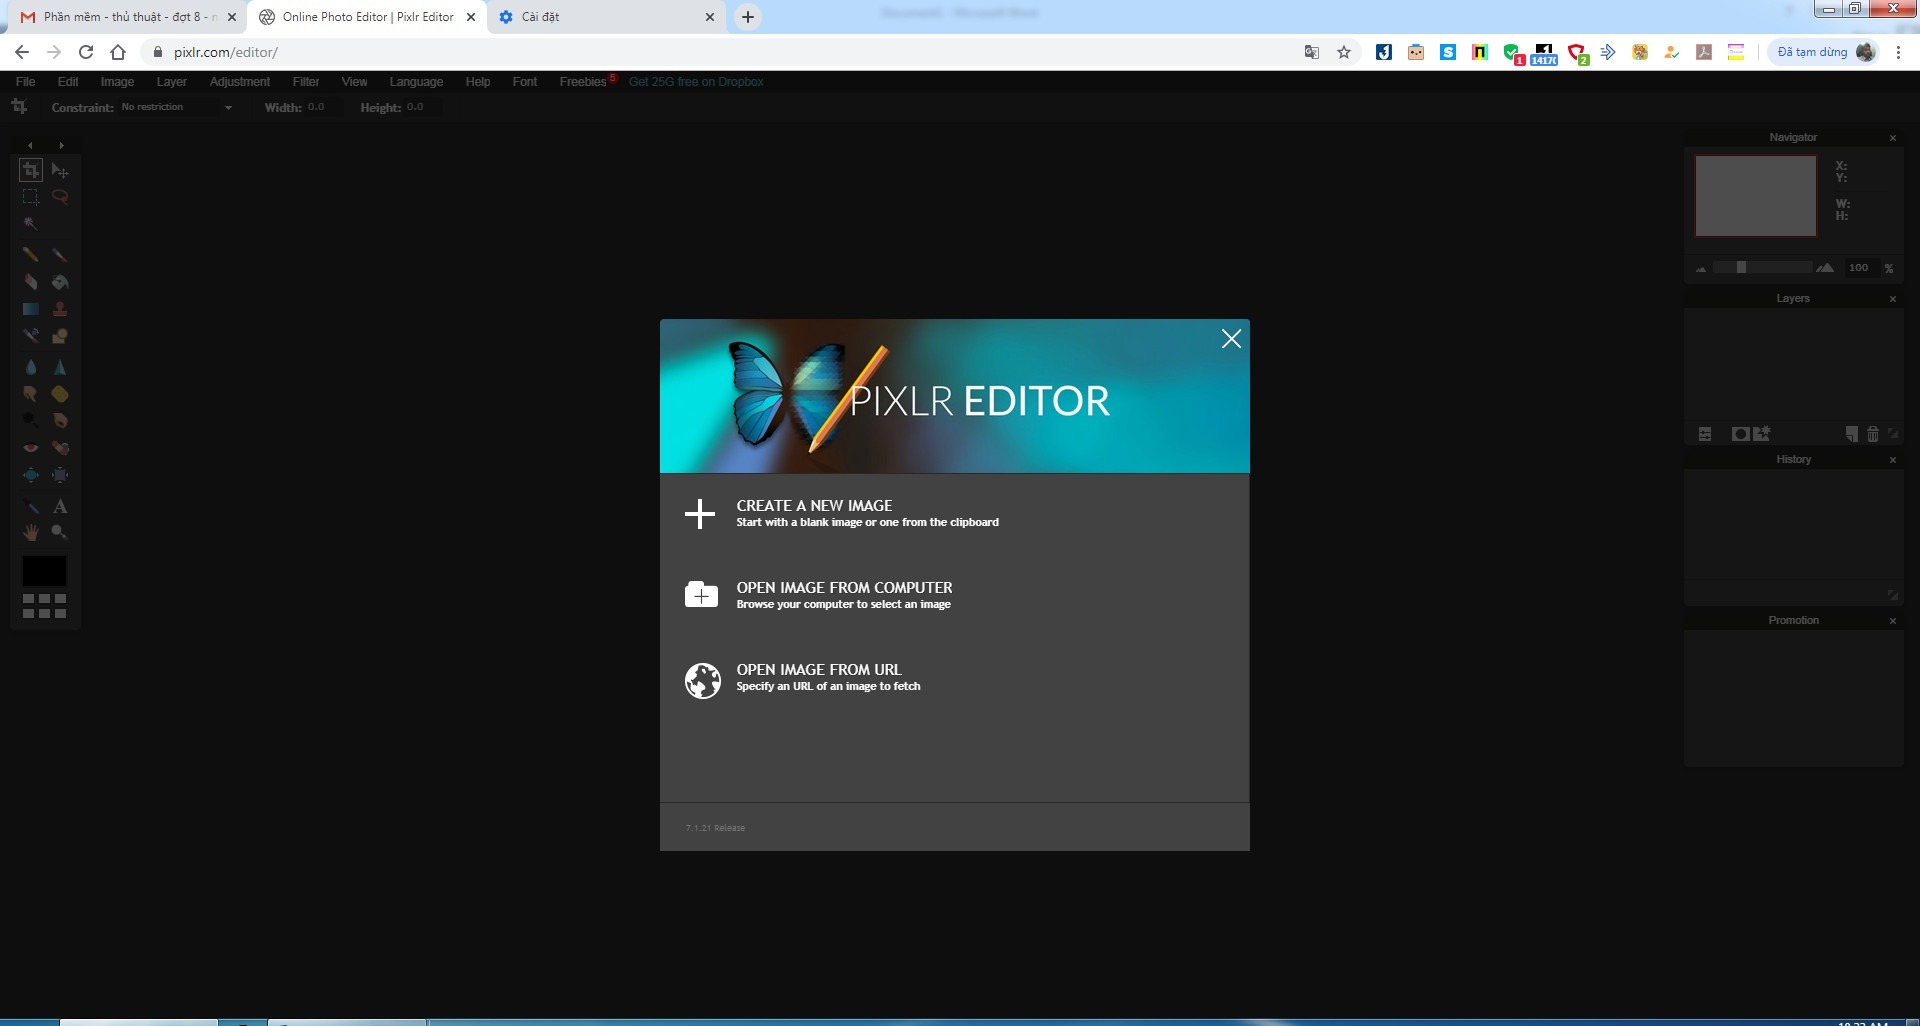
Task: Select the Lasso tool
Action: click(60, 197)
